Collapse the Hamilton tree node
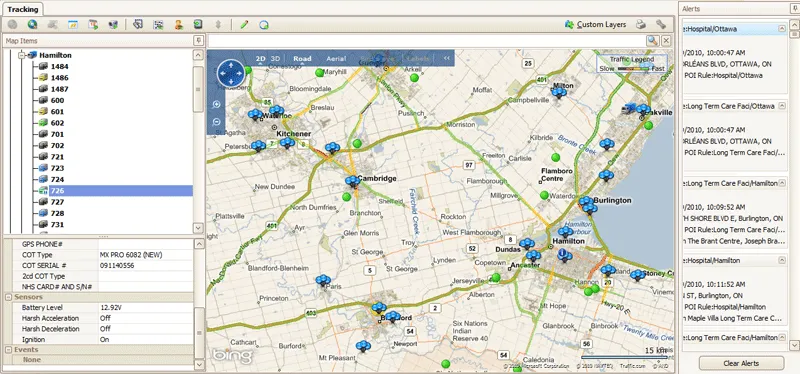This screenshot has height=374, width=800. tap(21, 55)
